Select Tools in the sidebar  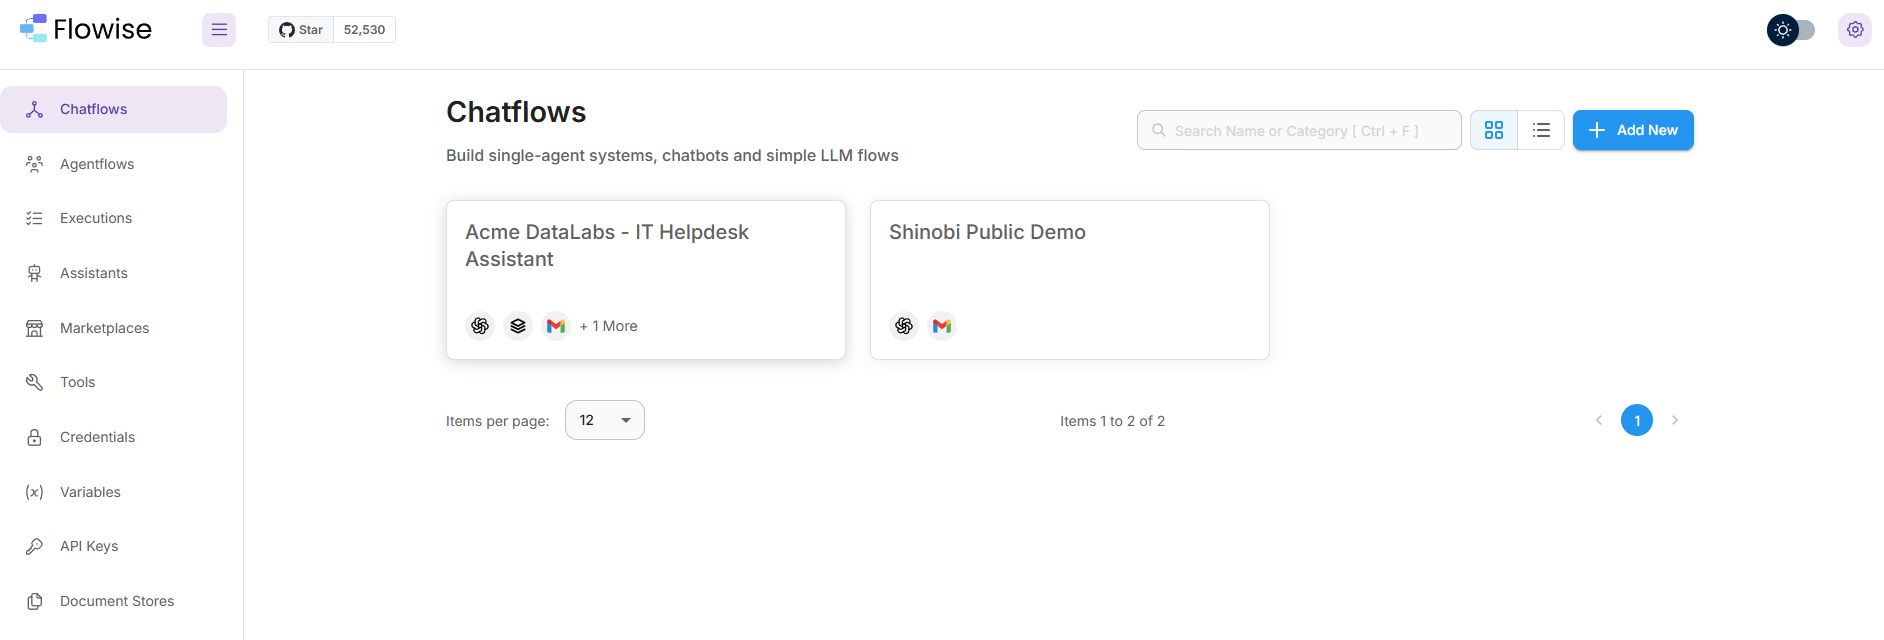point(114,382)
